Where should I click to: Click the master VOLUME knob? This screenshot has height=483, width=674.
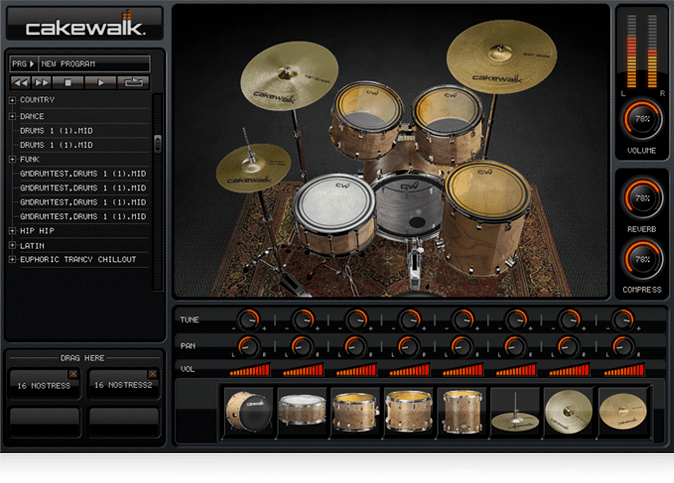point(641,119)
